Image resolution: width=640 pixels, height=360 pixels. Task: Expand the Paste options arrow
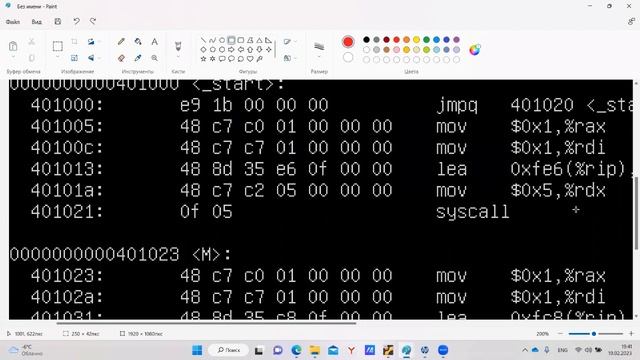tap(13, 57)
